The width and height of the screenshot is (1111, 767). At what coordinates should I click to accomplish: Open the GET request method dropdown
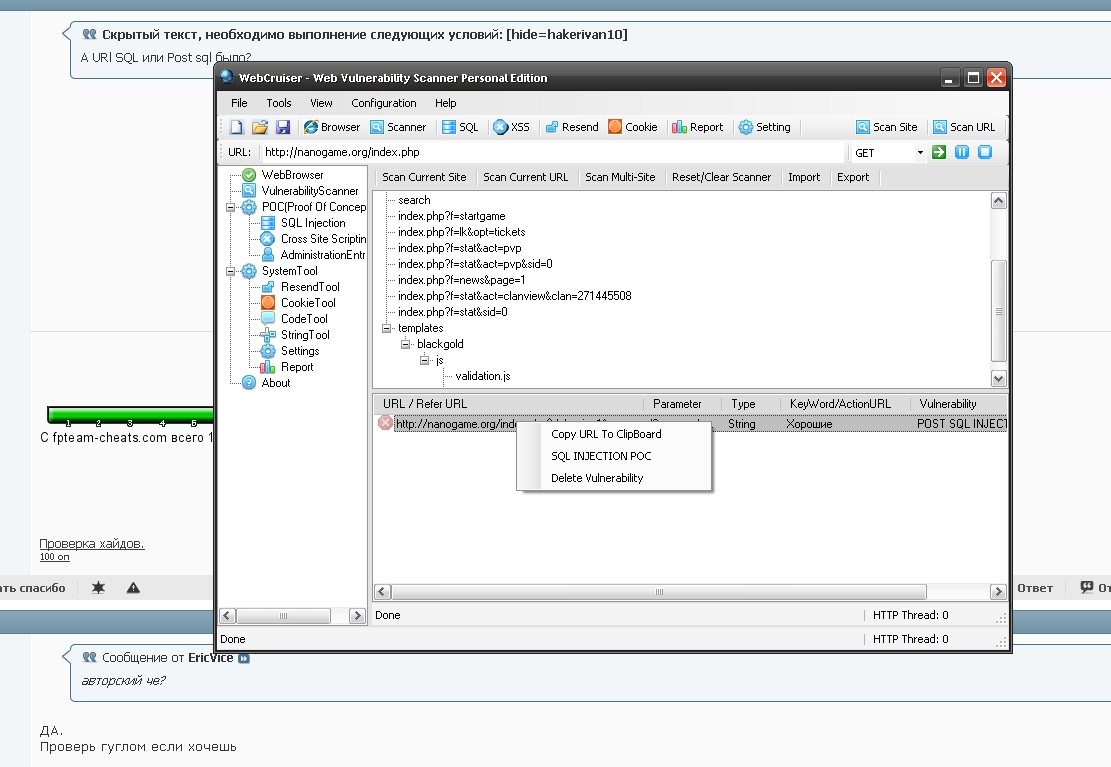point(920,152)
